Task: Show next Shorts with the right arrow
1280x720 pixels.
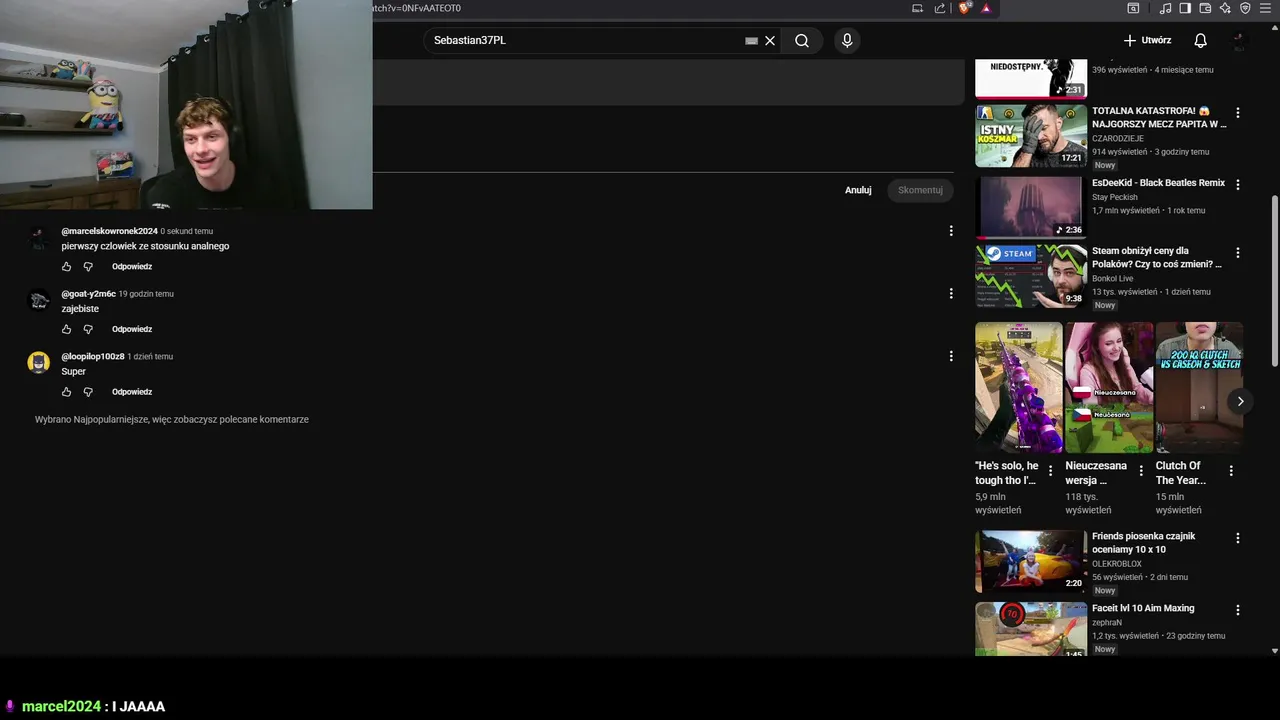Action: [x=1240, y=401]
